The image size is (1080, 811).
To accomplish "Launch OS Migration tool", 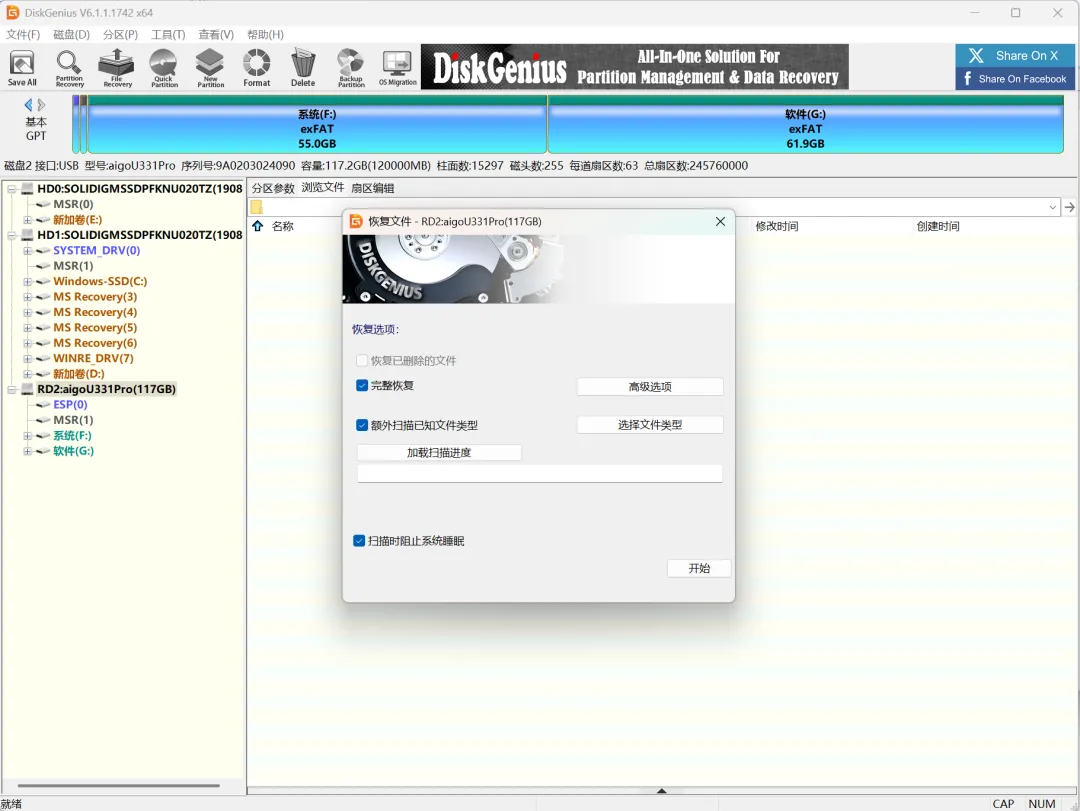I will pyautogui.click(x=397, y=68).
